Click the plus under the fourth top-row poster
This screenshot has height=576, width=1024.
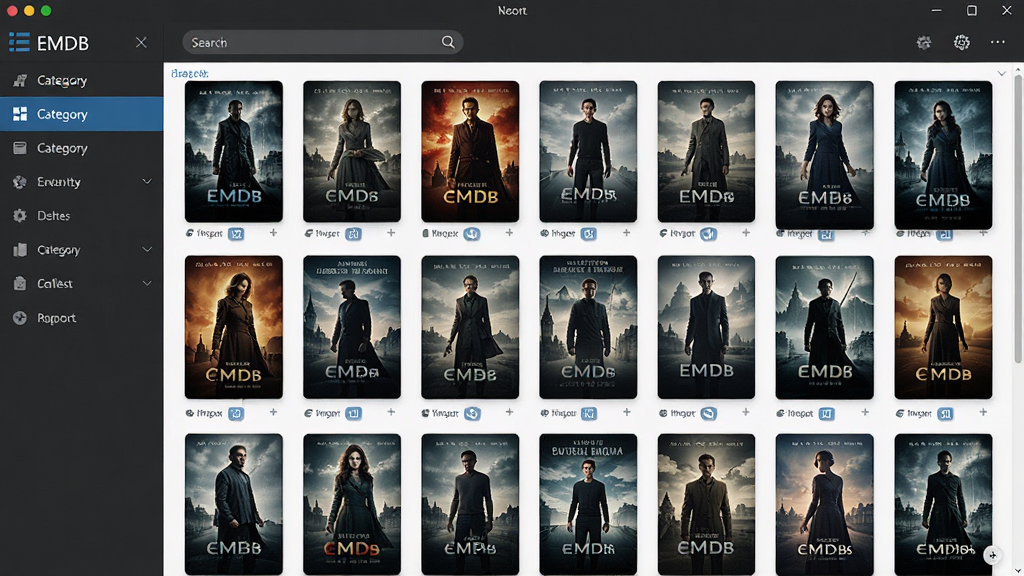tap(626, 232)
